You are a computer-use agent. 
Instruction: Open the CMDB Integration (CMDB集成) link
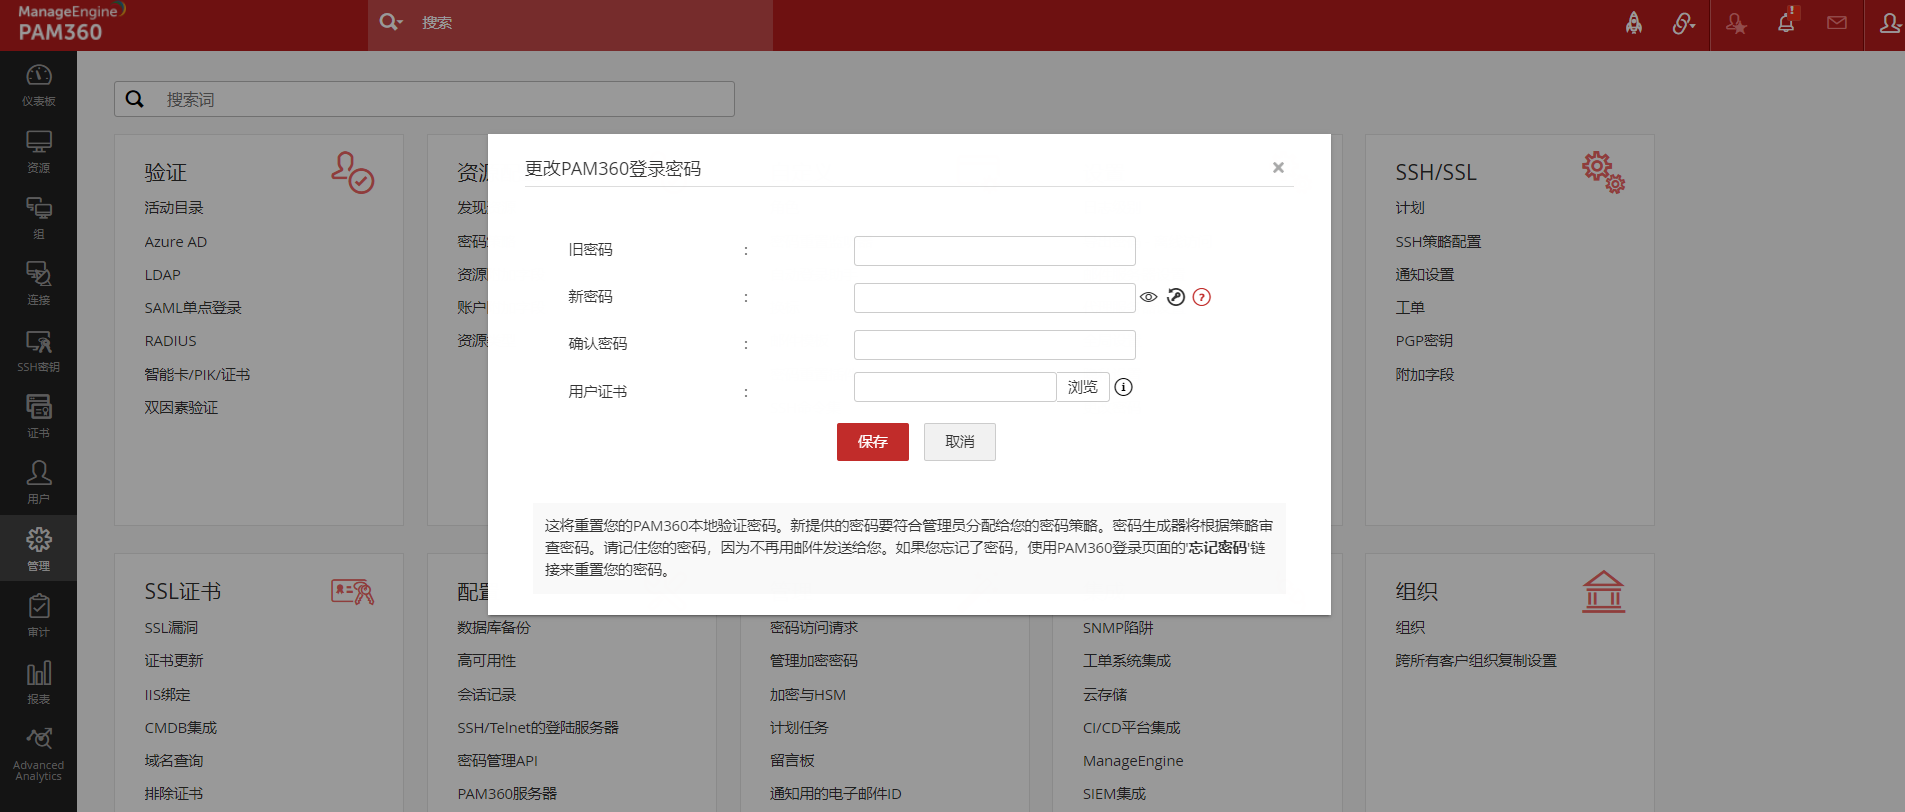pyautogui.click(x=181, y=728)
